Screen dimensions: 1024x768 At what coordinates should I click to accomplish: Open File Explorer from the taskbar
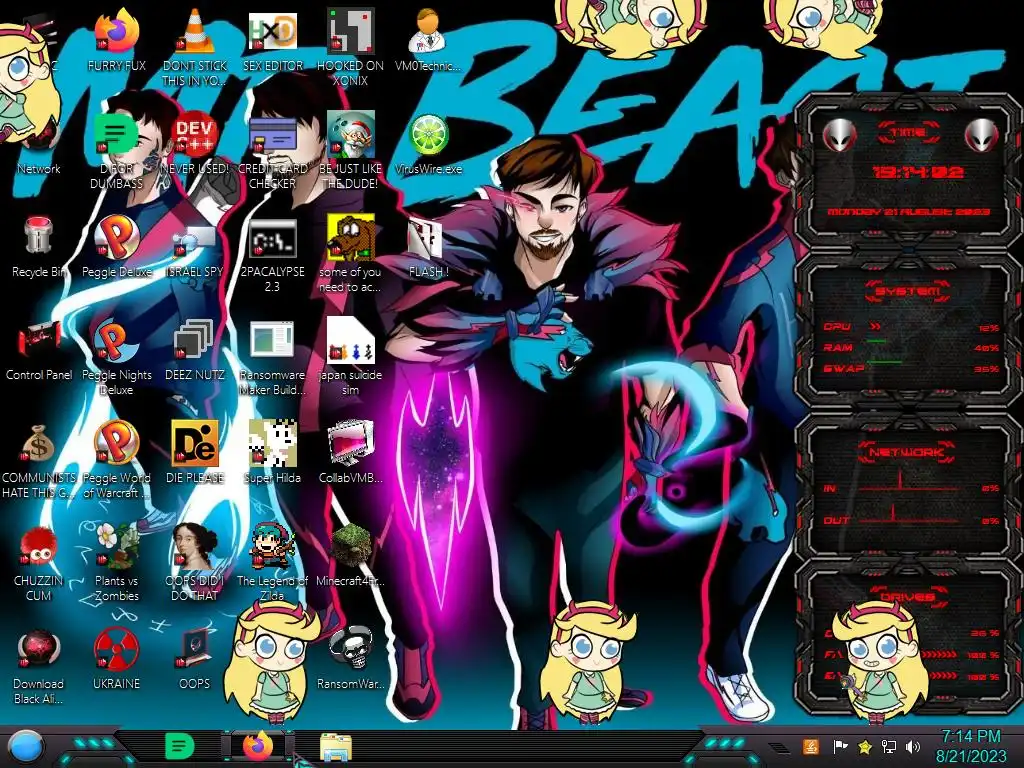click(x=336, y=747)
